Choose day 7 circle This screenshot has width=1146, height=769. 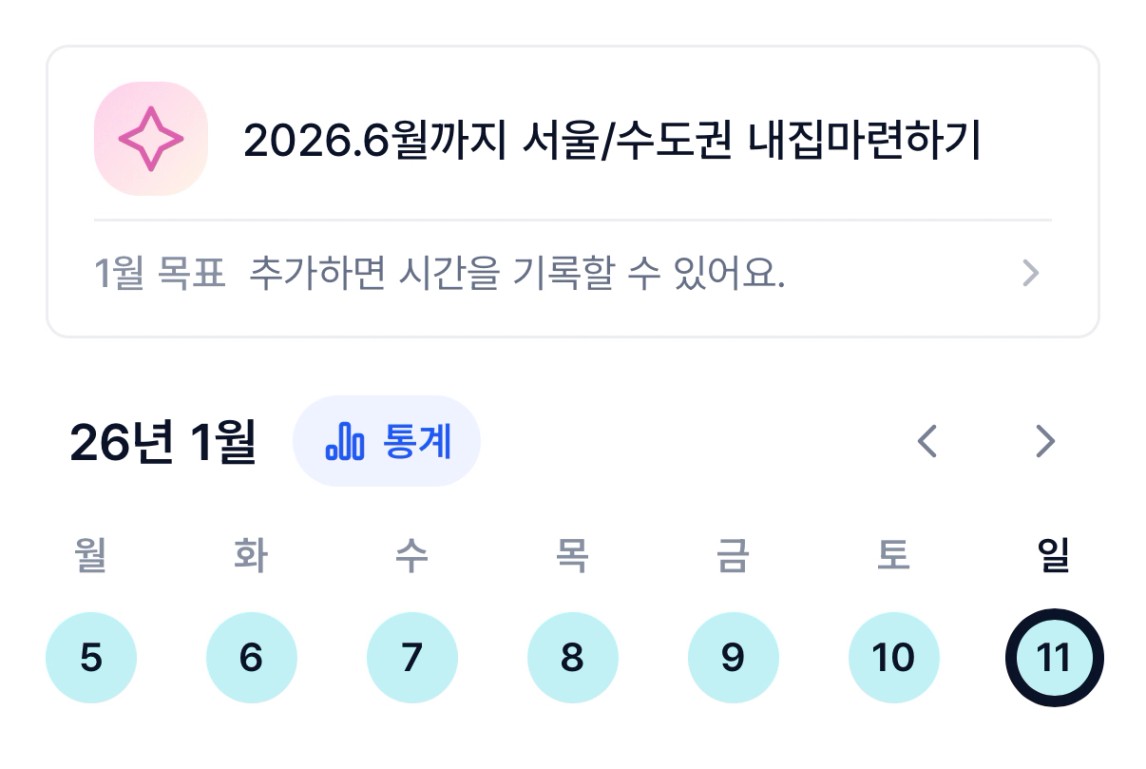[412, 658]
